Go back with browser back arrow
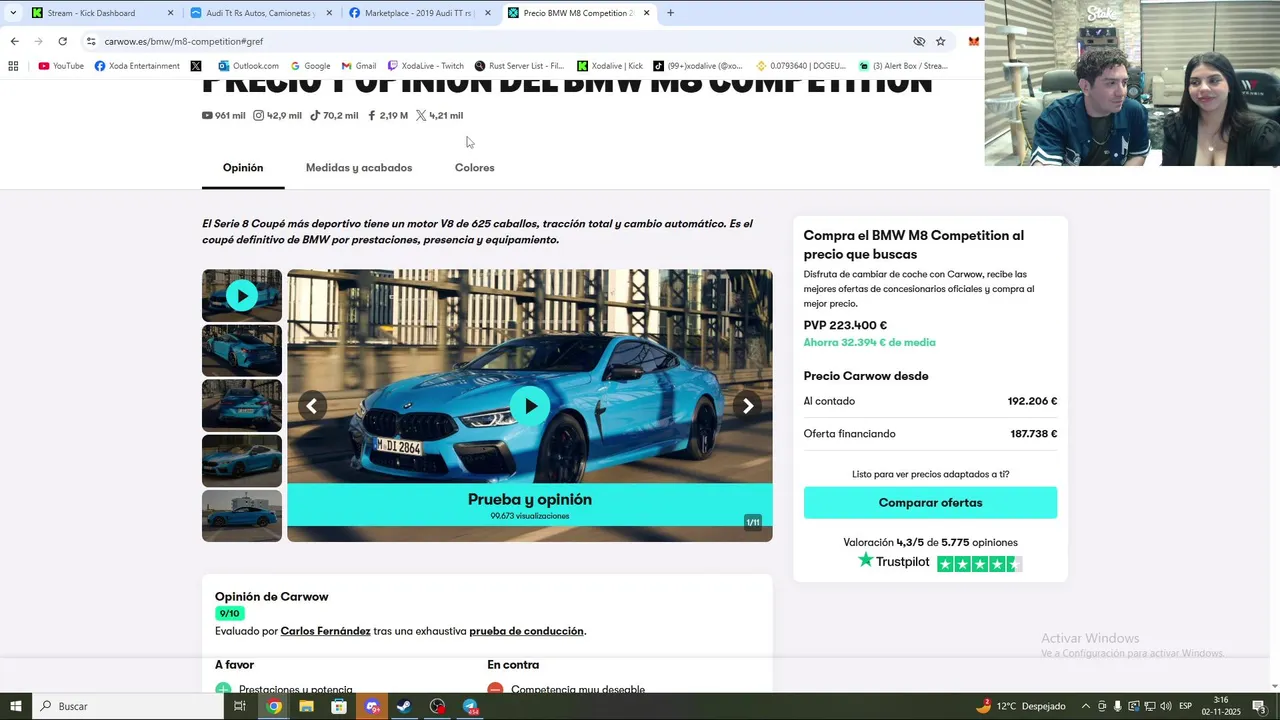Screen dimensions: 1280x720 [14, 41]
